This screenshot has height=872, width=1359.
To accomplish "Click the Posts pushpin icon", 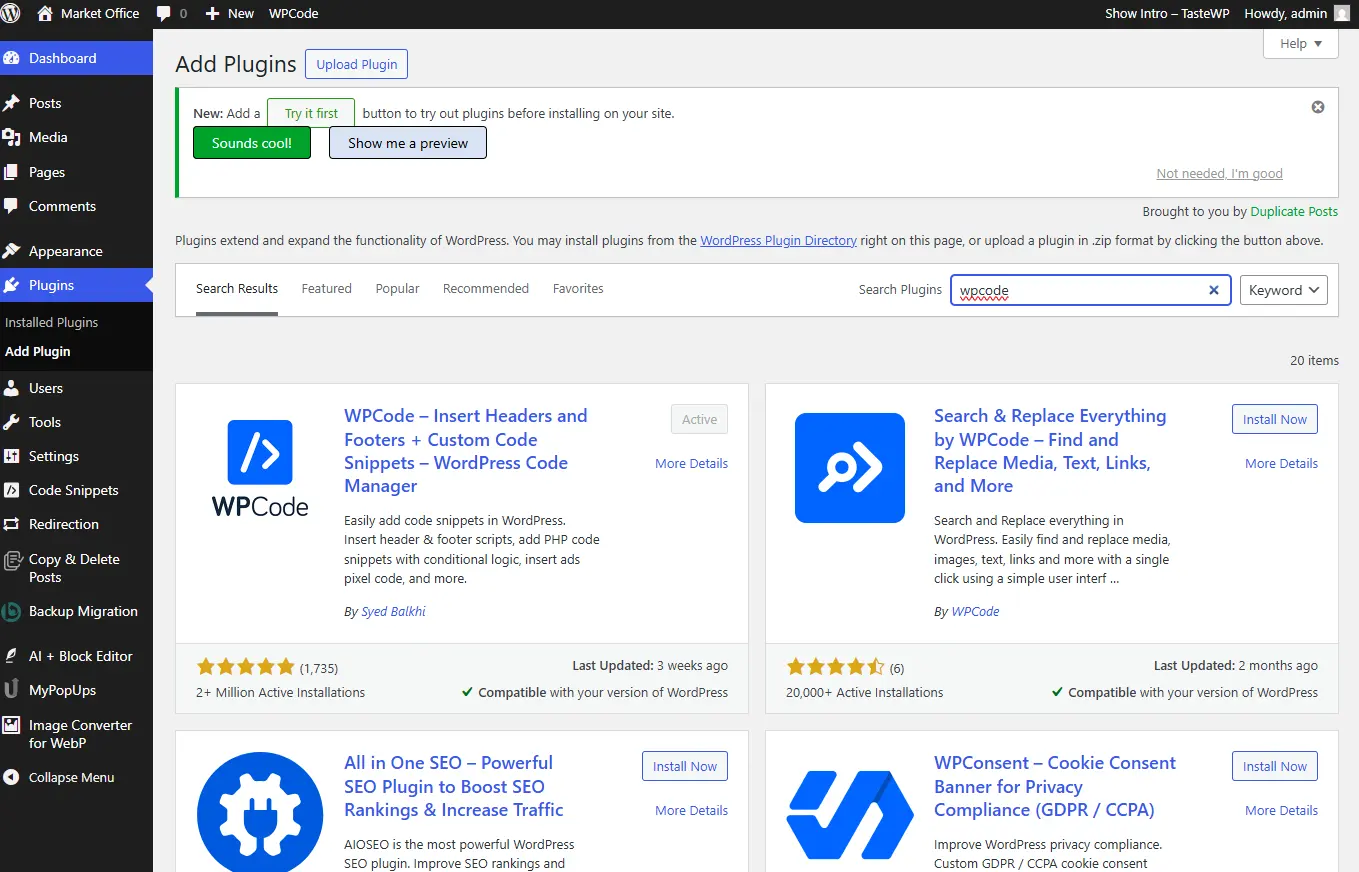I will 12,103.
